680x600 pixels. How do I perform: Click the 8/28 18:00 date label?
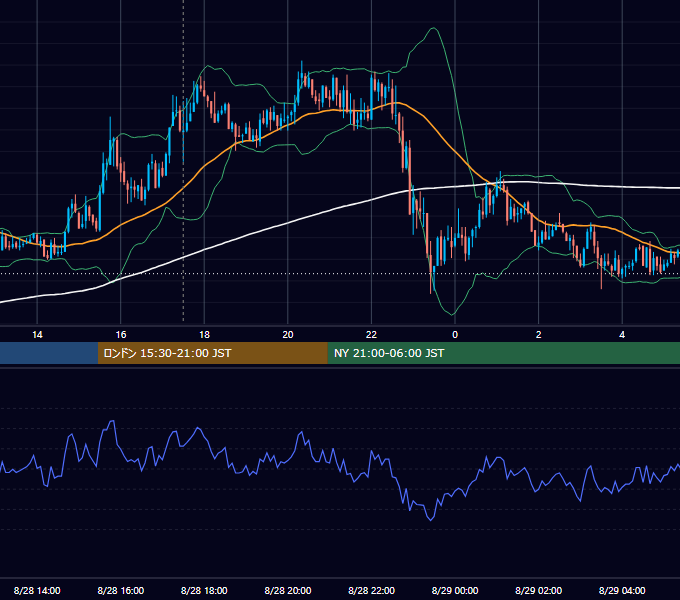[x=204, y=590]
